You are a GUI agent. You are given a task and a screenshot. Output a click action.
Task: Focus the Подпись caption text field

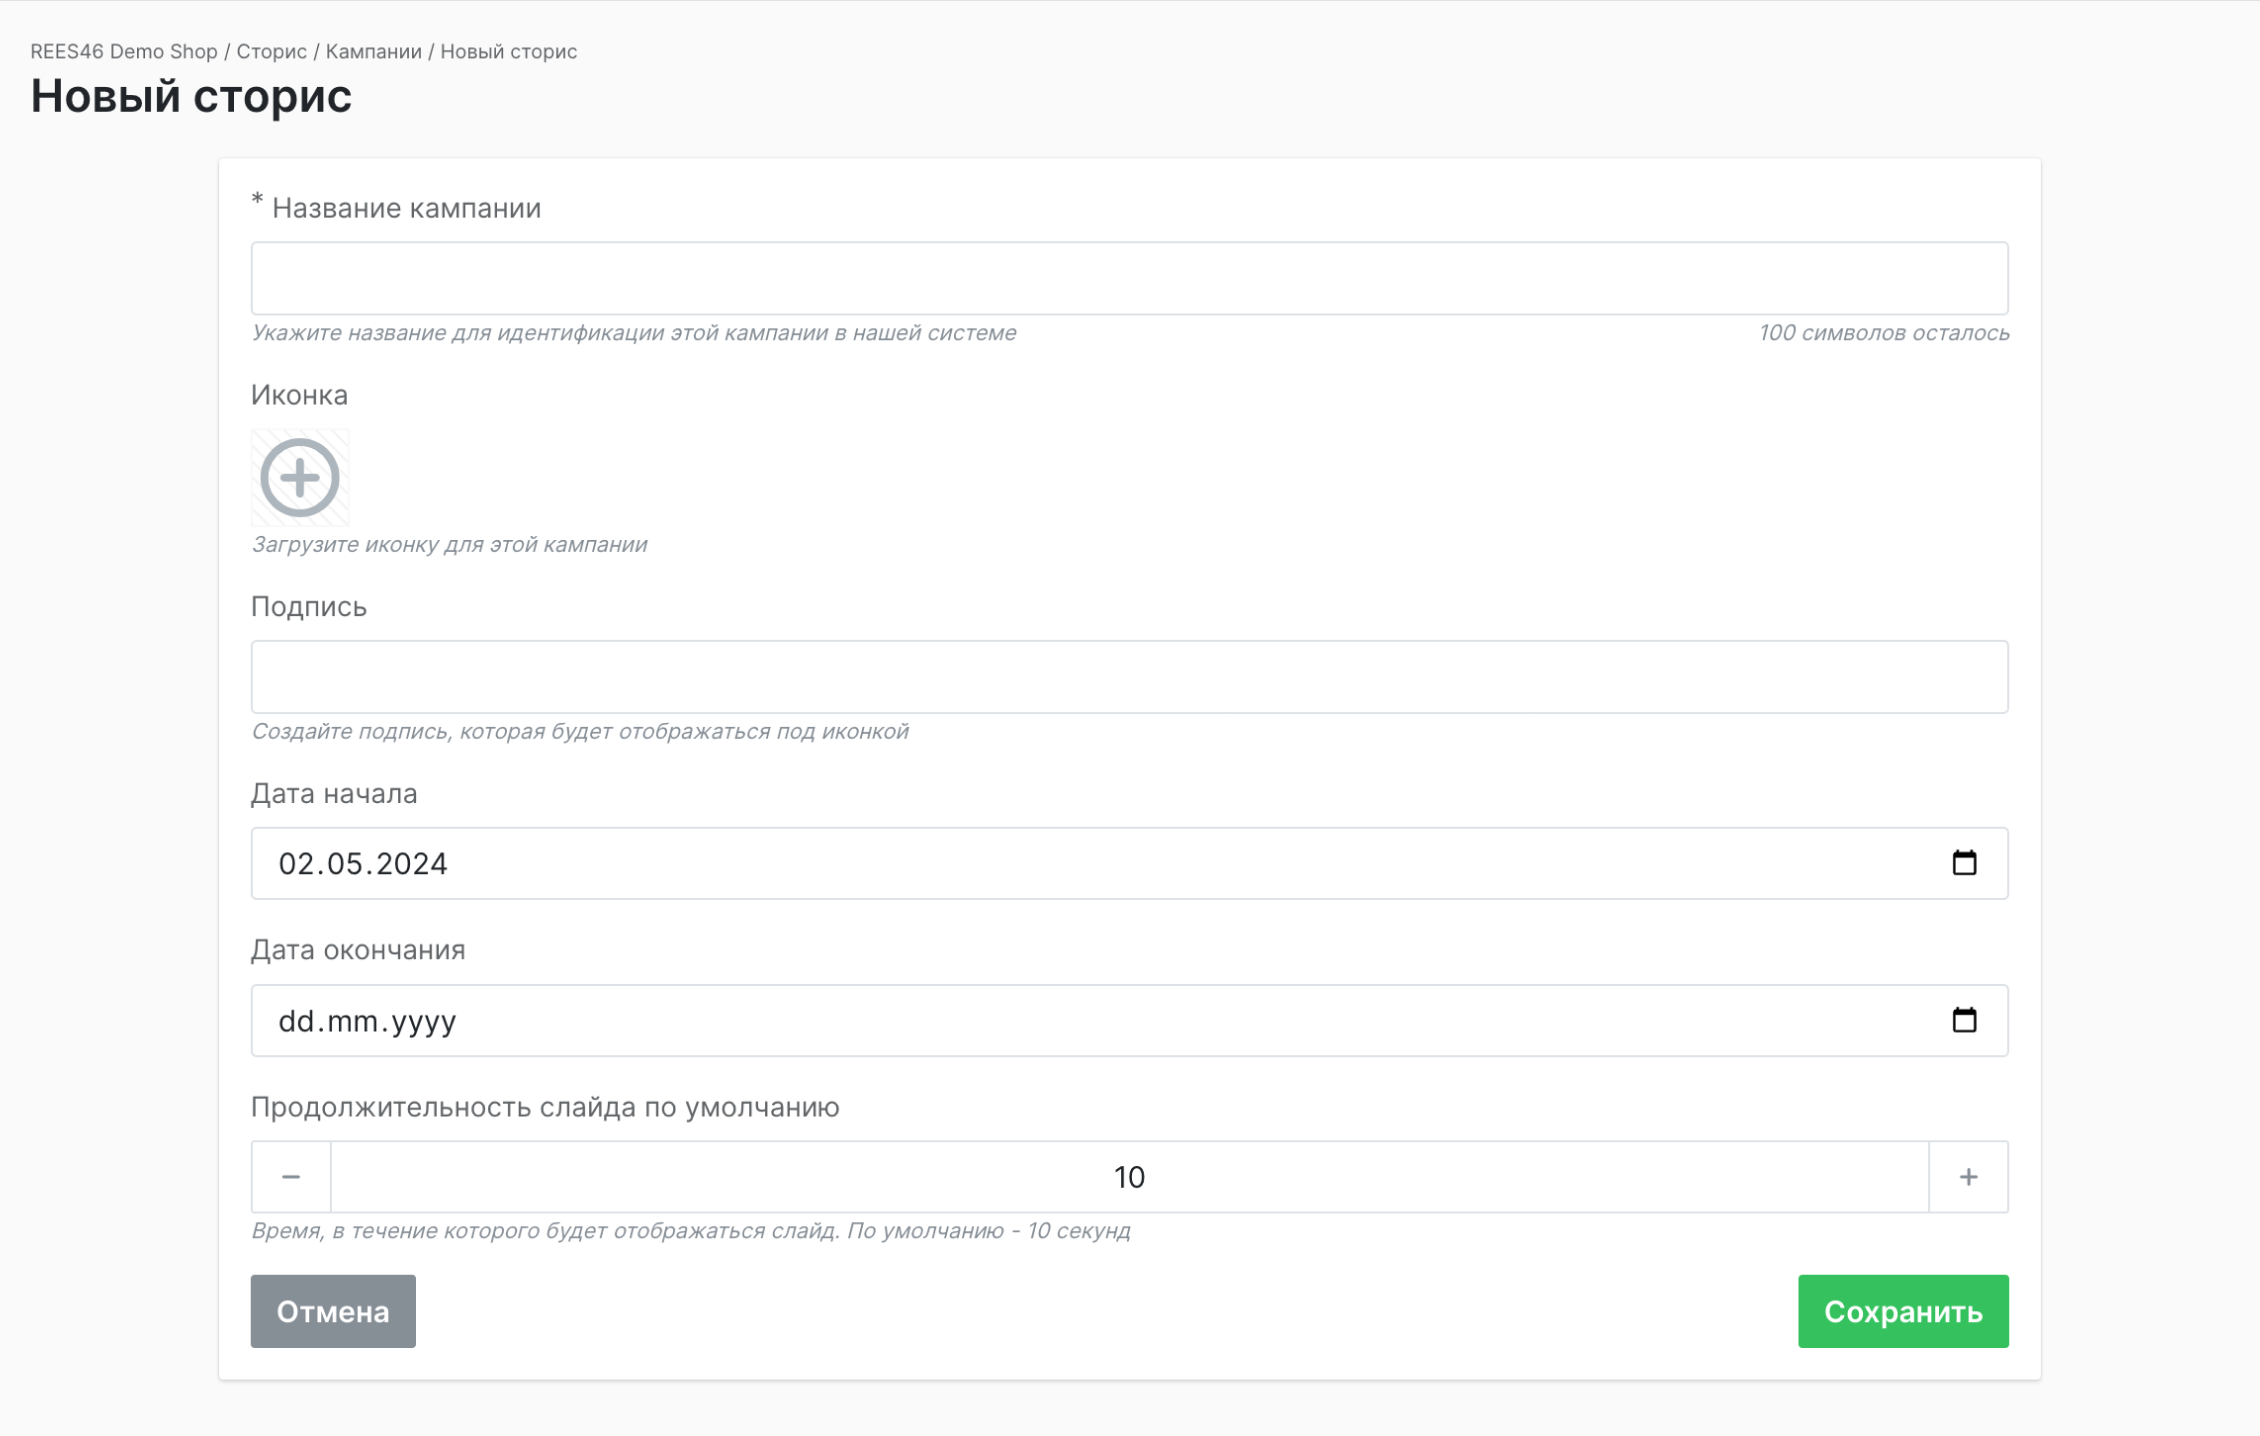(1129, 677)
